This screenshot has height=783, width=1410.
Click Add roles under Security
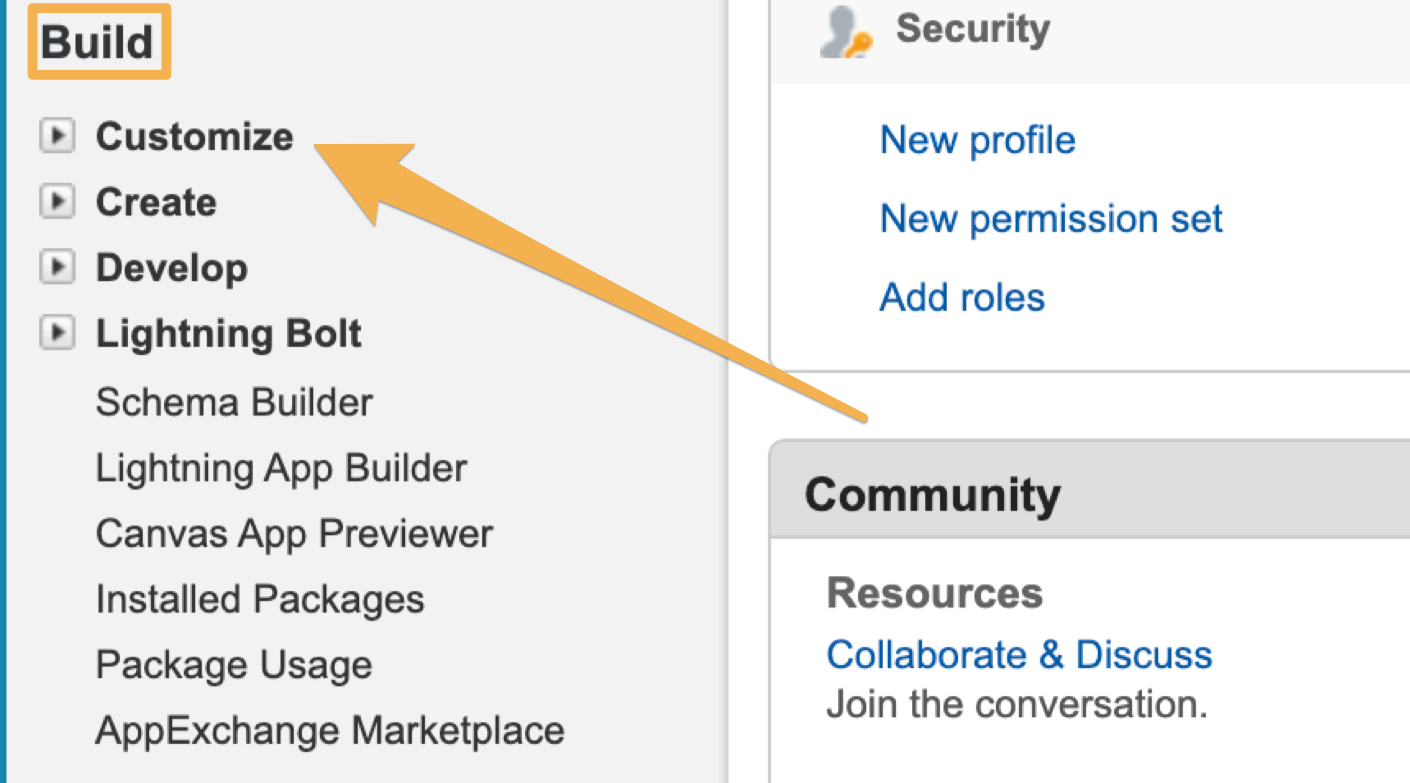click(x=961, y=296)
